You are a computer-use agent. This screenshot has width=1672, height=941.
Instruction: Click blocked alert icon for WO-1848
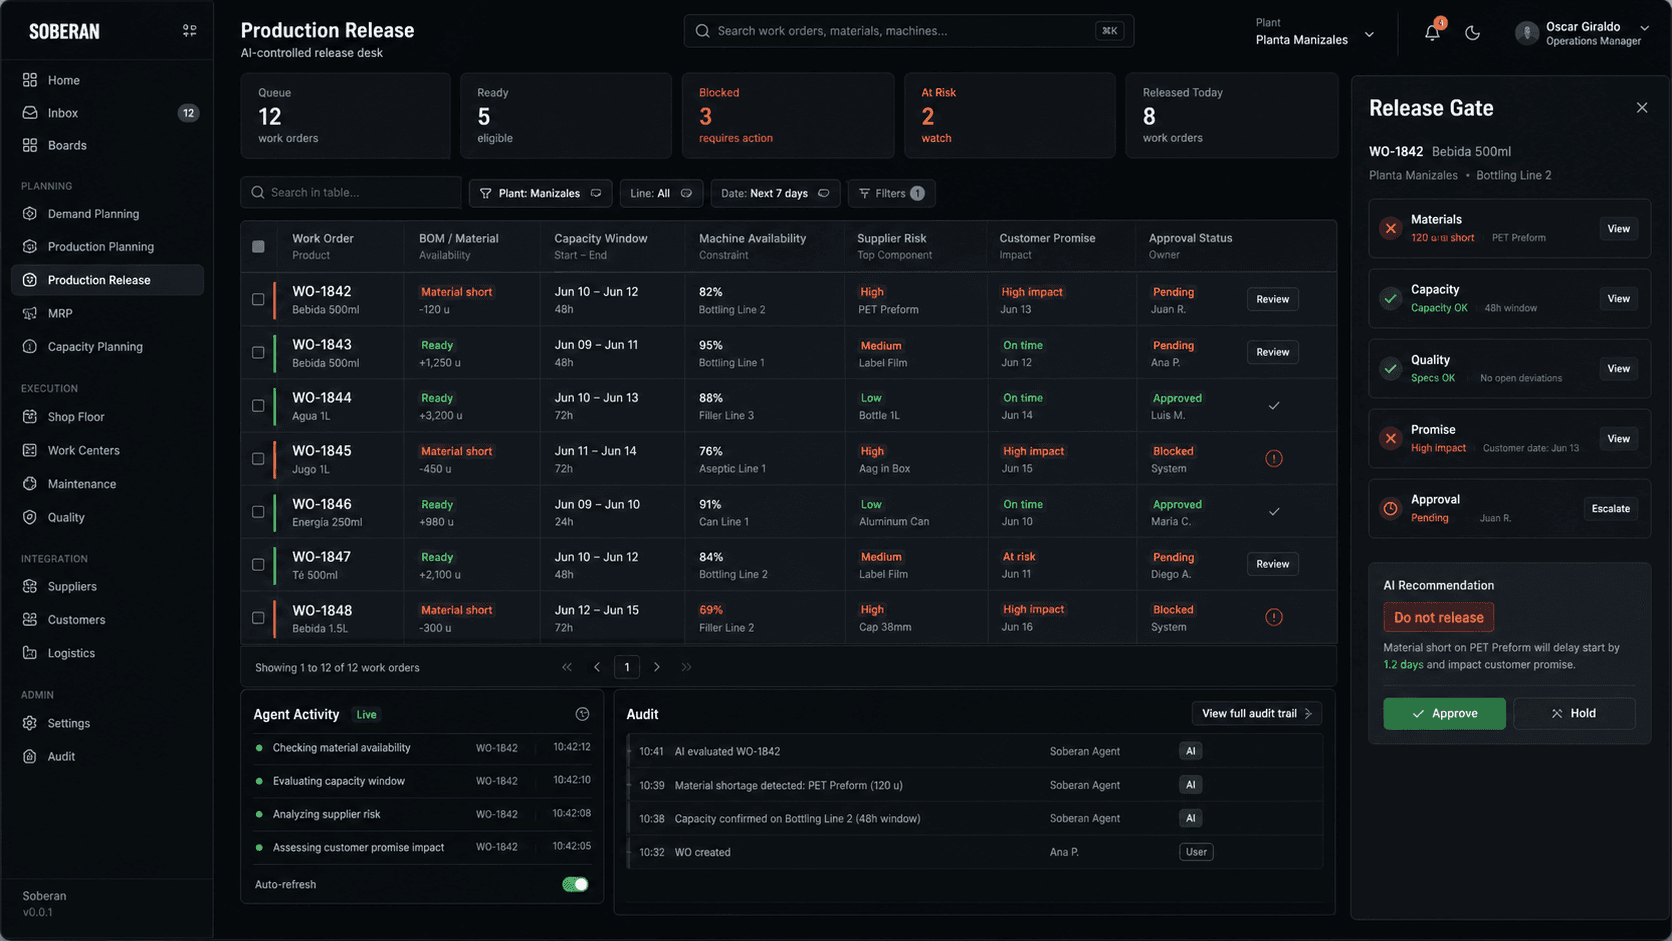click(x=1273, y=617)
